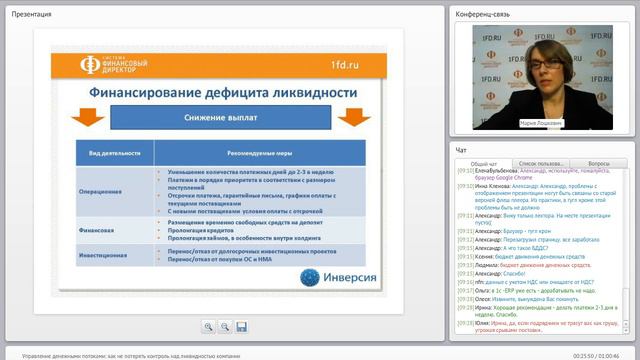Click Олеся's chat message
The image size is (640, 360).
(x=518, y=299)
